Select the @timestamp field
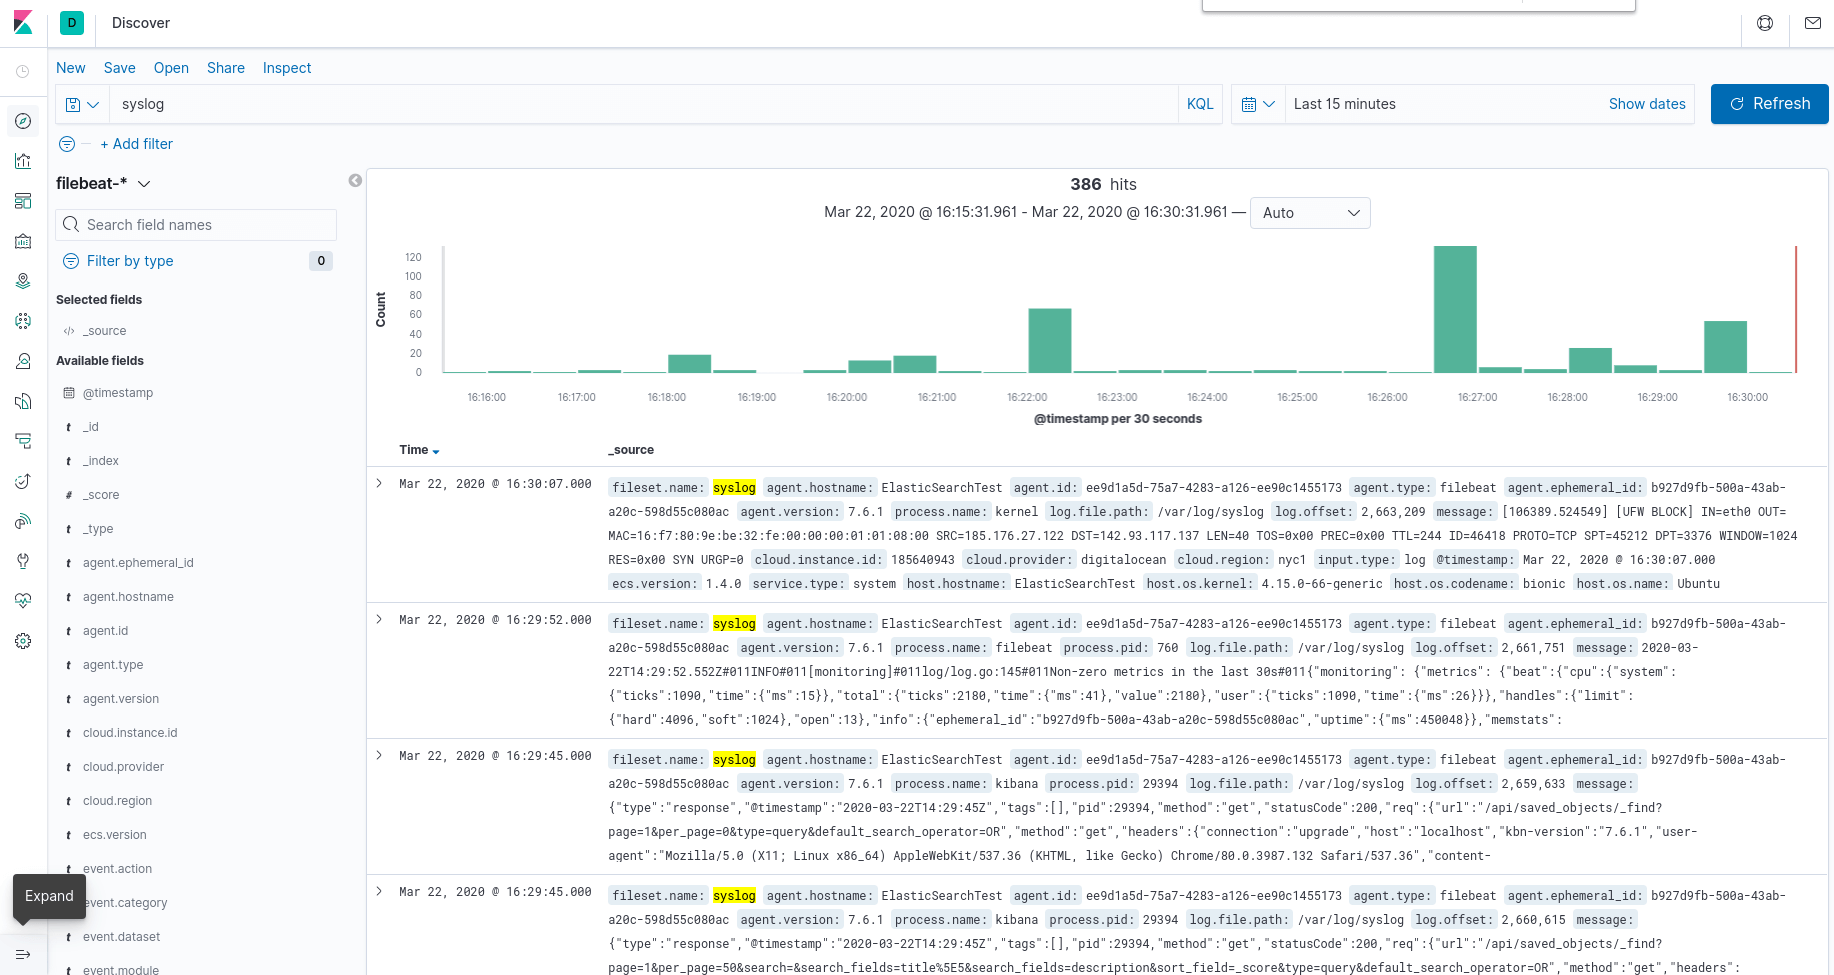Image resolution: width=1834 pixels, height=975 pixels. [x=118, y=393]
